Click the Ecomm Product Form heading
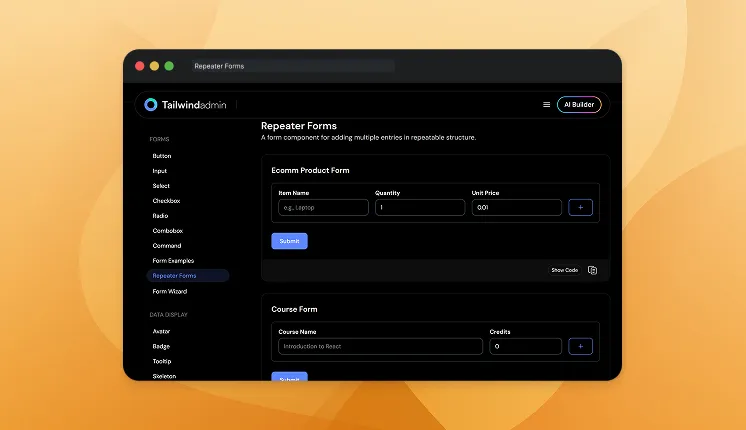This screenshot has height=430, width=746. (x=310, y=170)
